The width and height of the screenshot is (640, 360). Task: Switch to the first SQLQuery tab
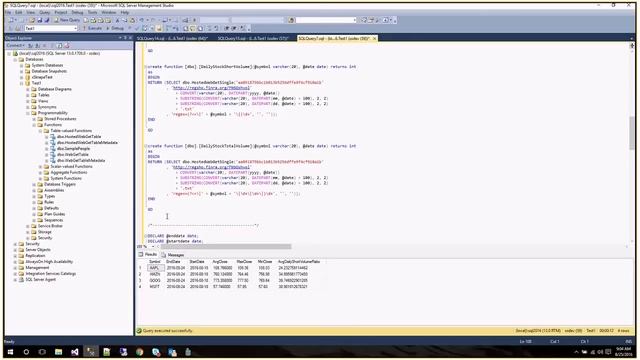point(172,38)
